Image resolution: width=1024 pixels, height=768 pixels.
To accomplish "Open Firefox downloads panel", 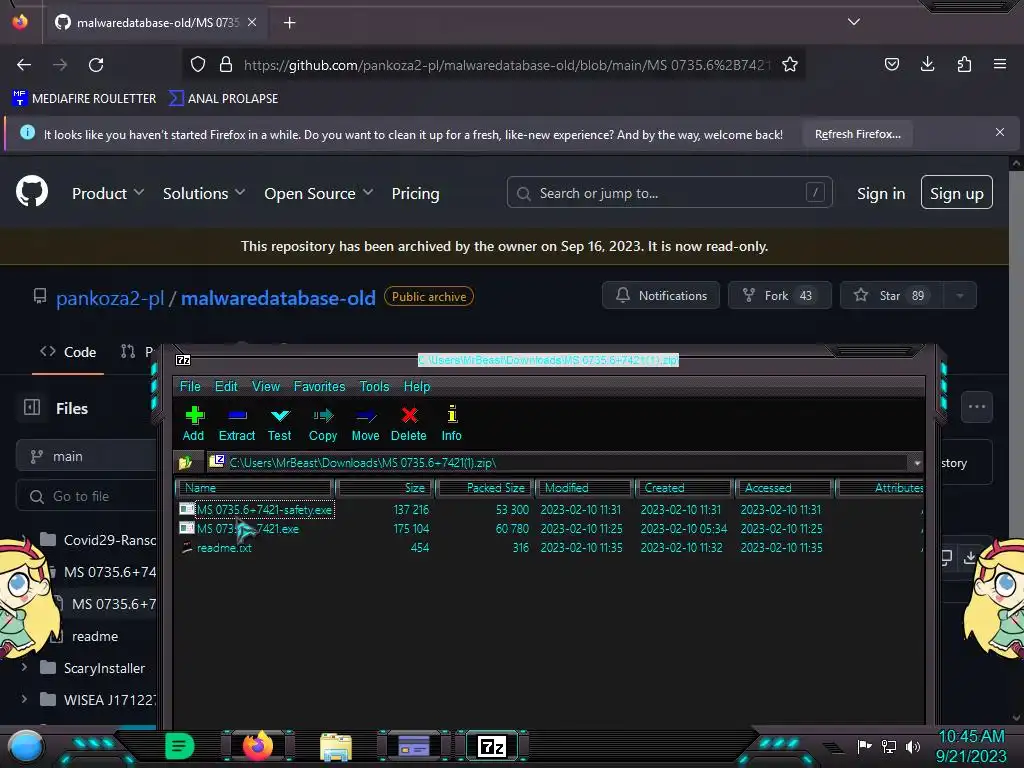I will [927, 64].
